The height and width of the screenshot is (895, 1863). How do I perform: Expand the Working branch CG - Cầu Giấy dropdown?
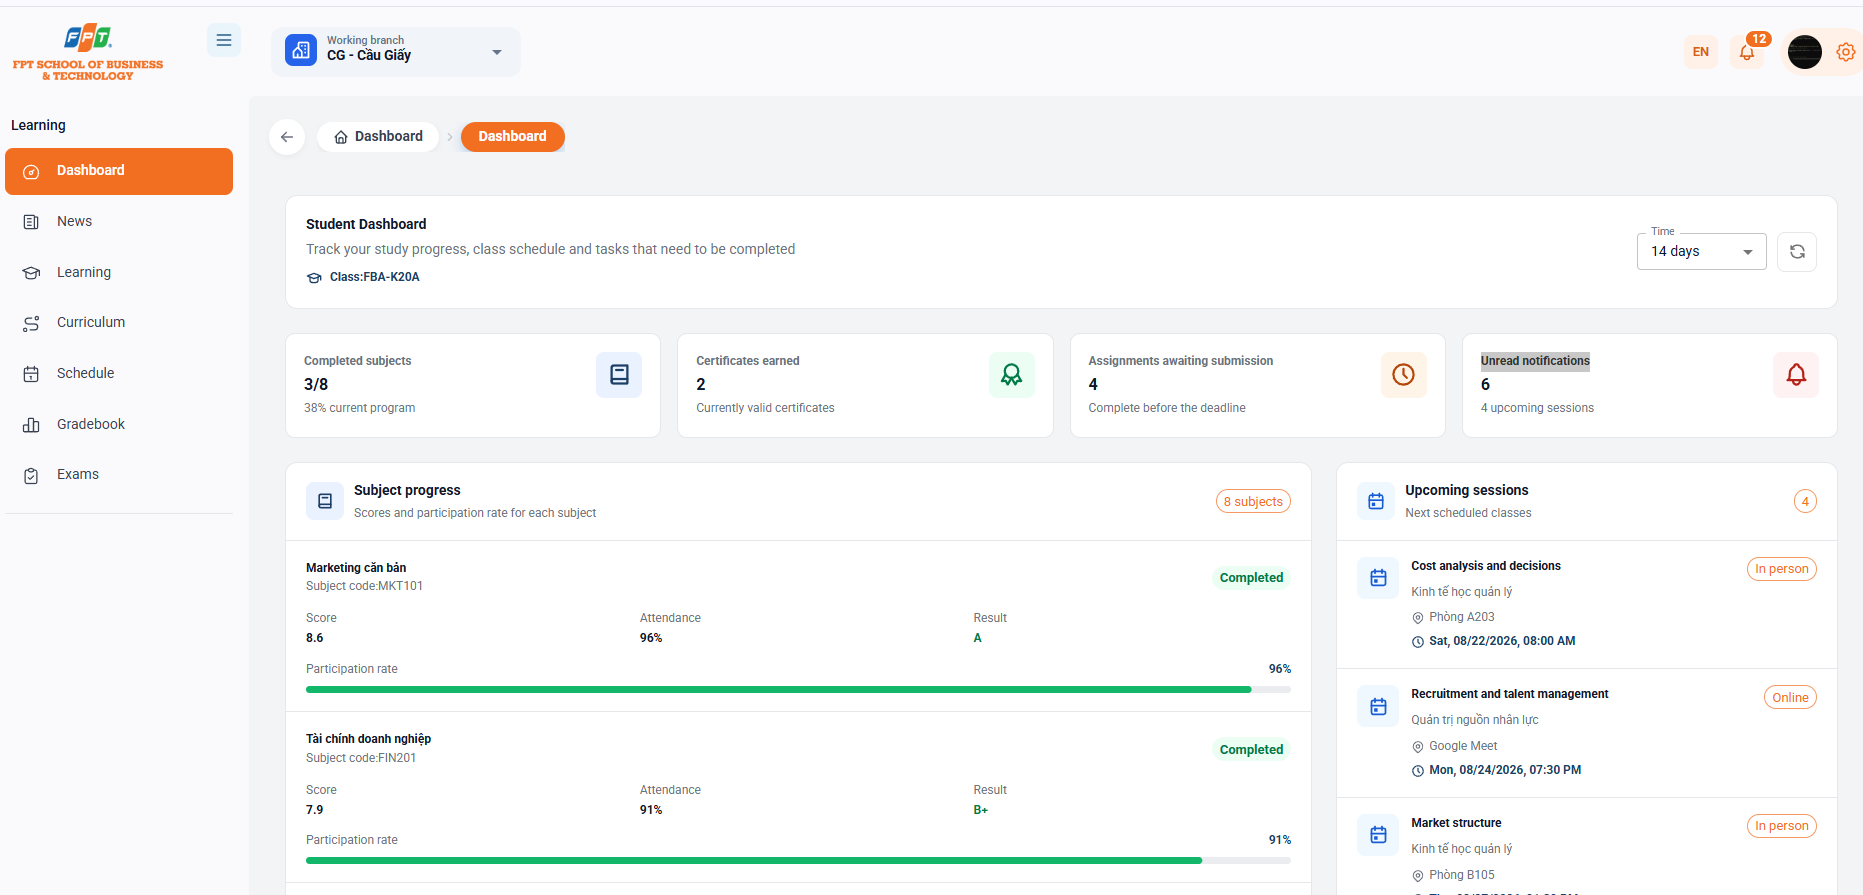pyautogui.click(x=396, y=52)
